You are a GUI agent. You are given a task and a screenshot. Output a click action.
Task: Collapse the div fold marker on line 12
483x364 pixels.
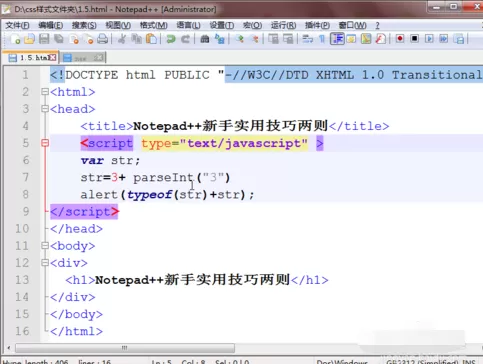pos(45,263)
